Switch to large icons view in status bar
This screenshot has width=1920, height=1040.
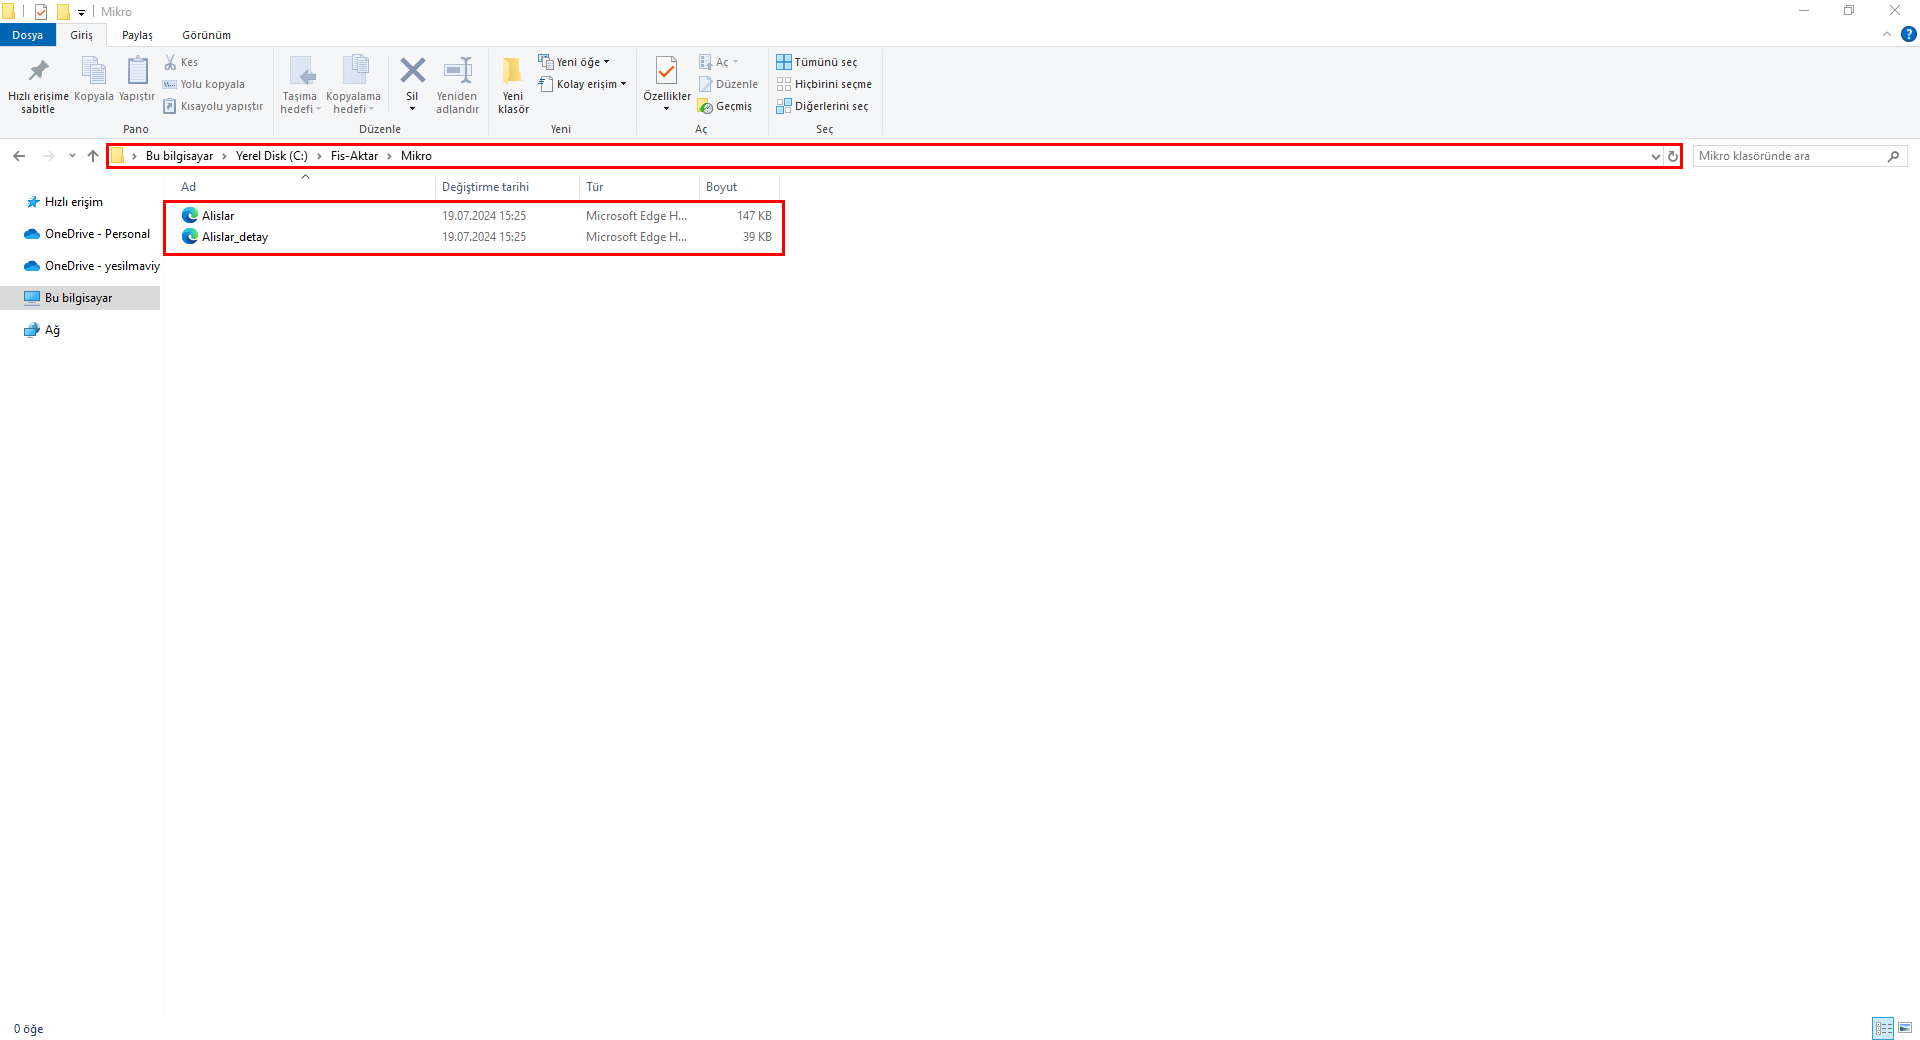[1905, 1028]
